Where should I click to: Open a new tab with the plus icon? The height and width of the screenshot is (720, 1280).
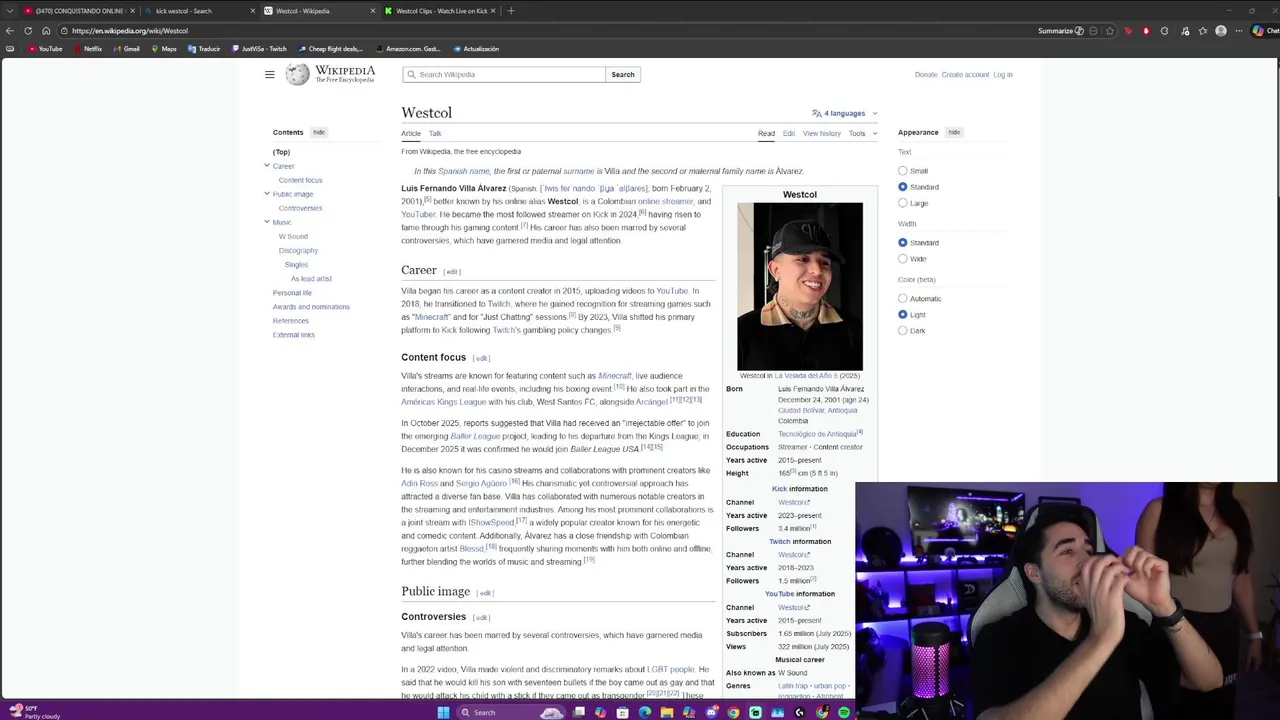511,11
